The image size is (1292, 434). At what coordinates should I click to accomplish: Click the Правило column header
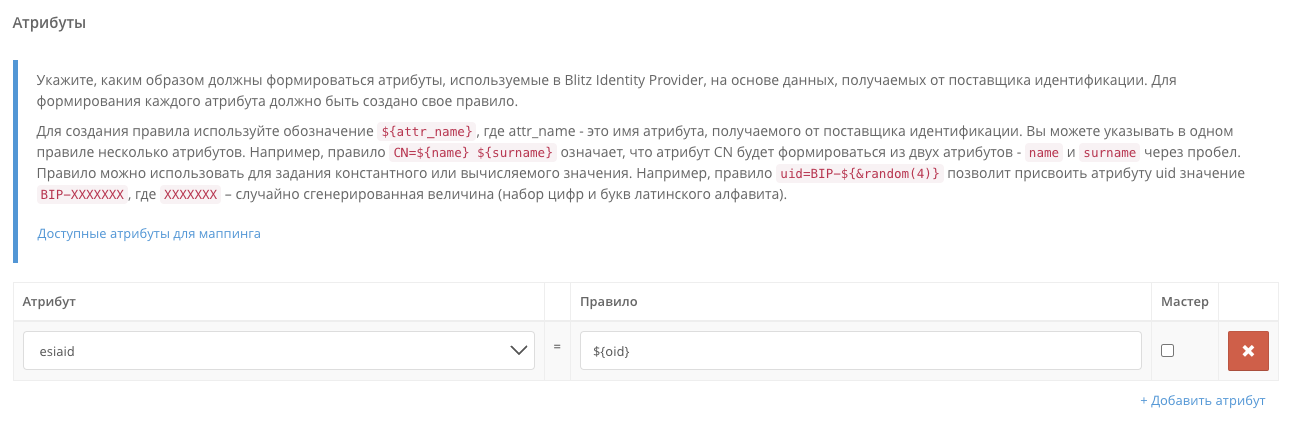click(x=608, y=301)
